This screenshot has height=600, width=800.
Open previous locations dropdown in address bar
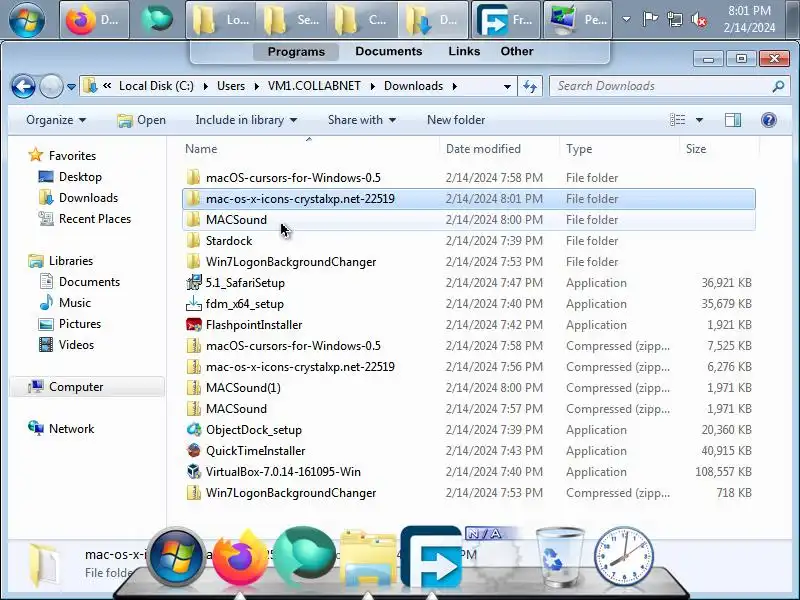click(x=507, y=86)
